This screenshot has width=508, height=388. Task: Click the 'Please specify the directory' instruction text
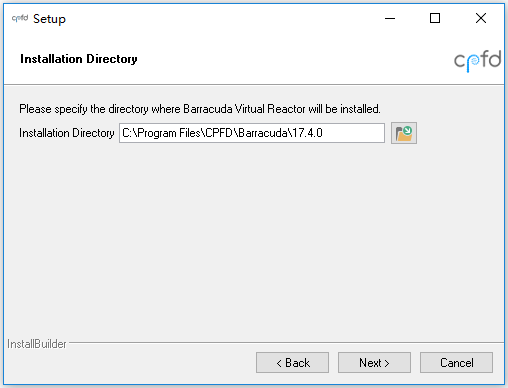[200, 109]
